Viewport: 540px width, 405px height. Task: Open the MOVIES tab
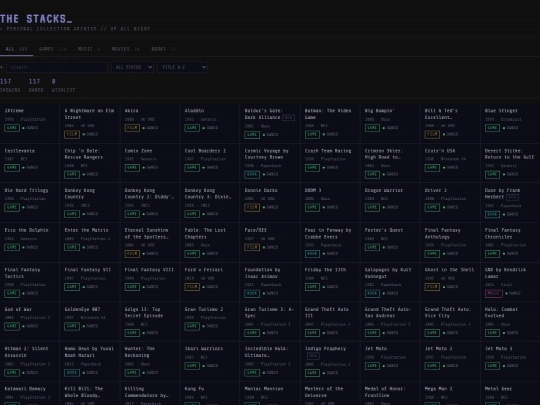[x=125, y=49]
